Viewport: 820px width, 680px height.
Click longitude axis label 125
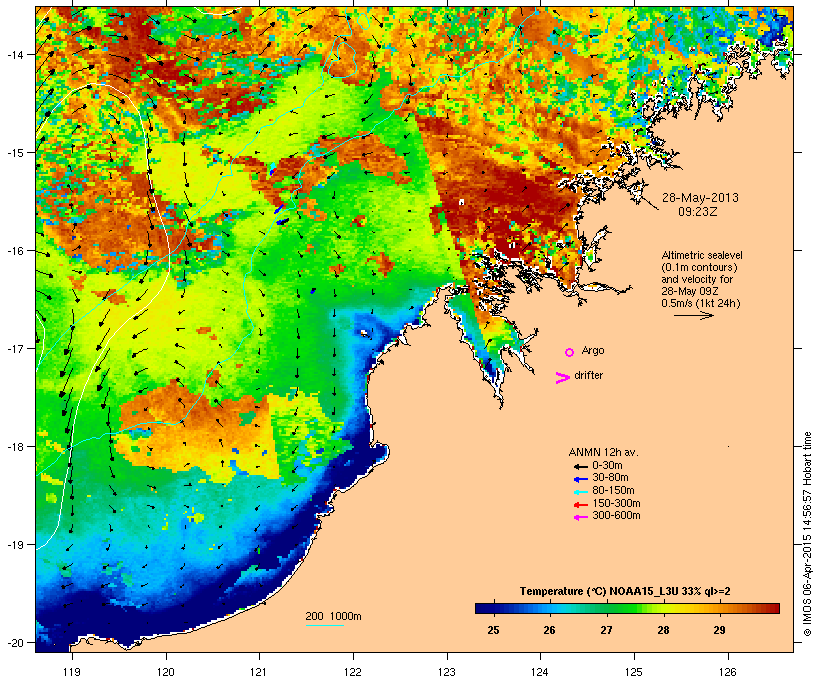pos(634,672)
